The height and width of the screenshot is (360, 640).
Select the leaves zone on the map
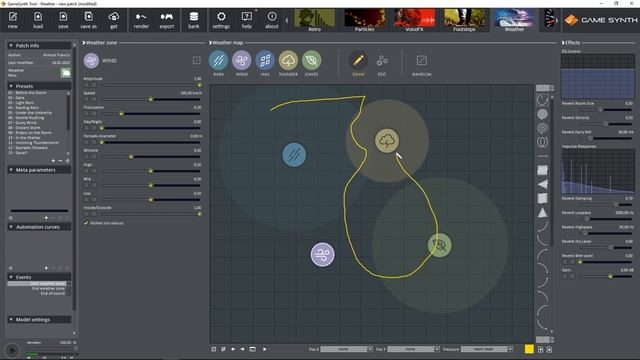coord(440,245)
